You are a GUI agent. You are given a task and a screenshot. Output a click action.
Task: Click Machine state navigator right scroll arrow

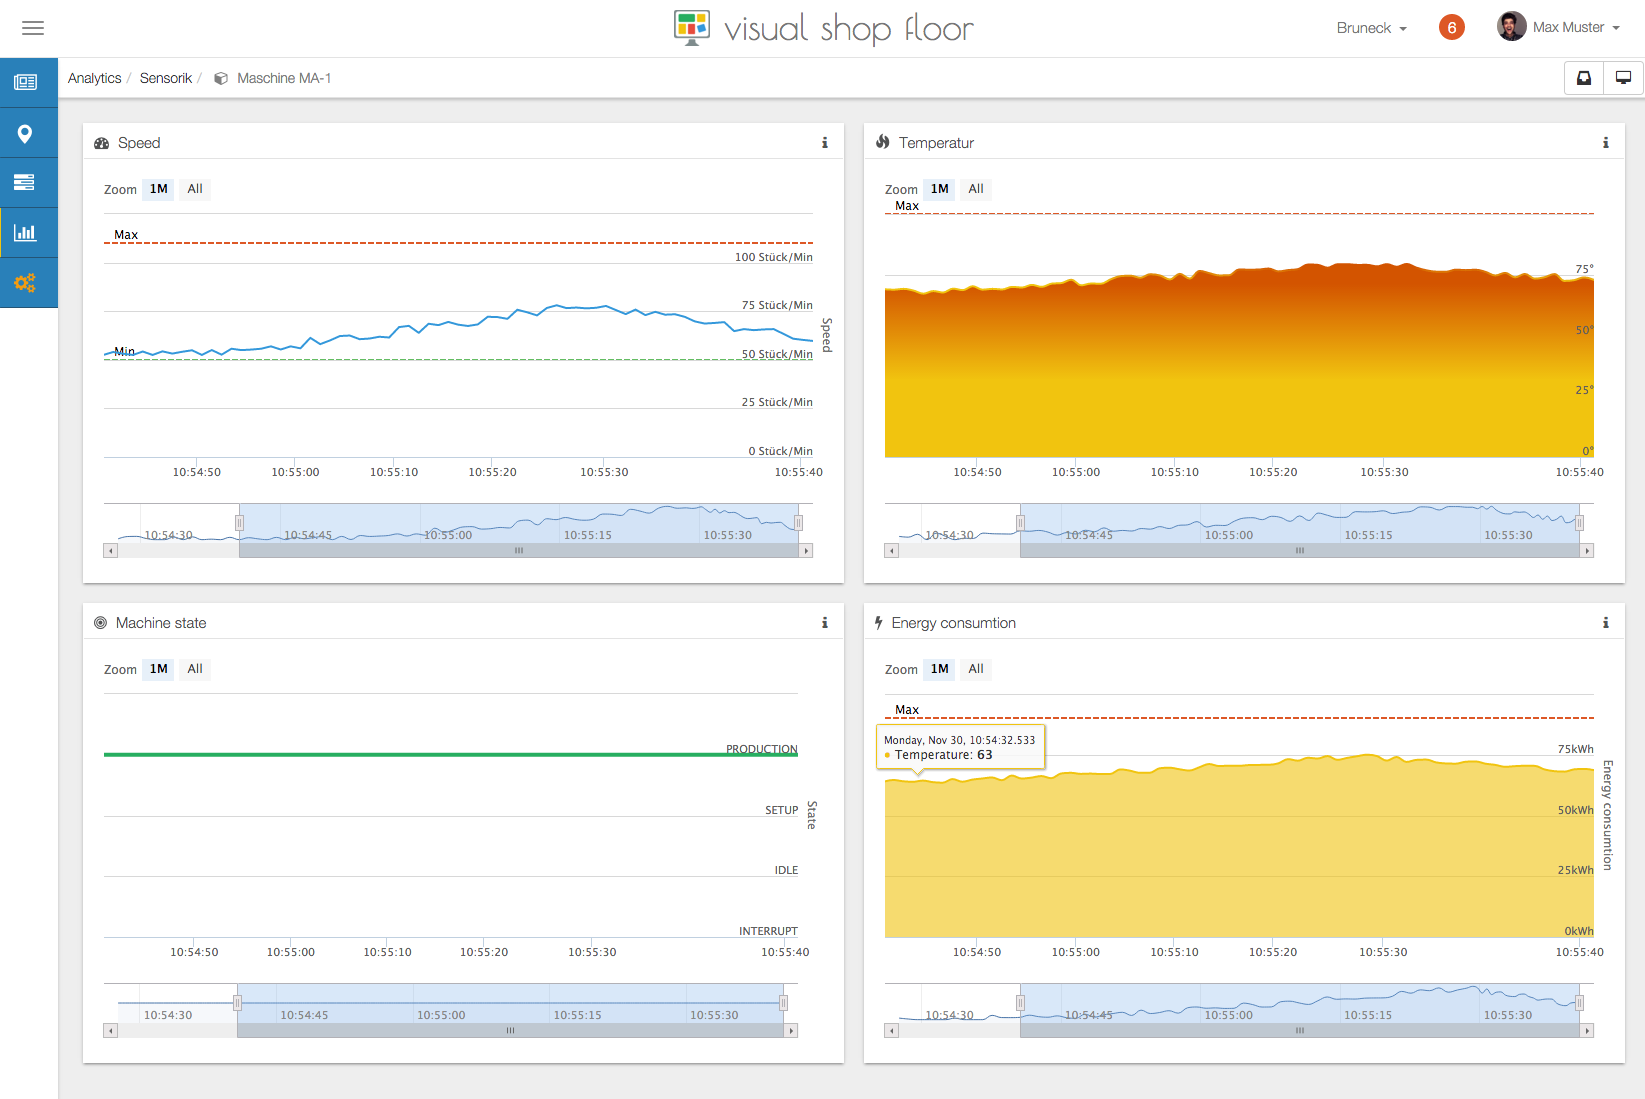[x=791, y=1031]
